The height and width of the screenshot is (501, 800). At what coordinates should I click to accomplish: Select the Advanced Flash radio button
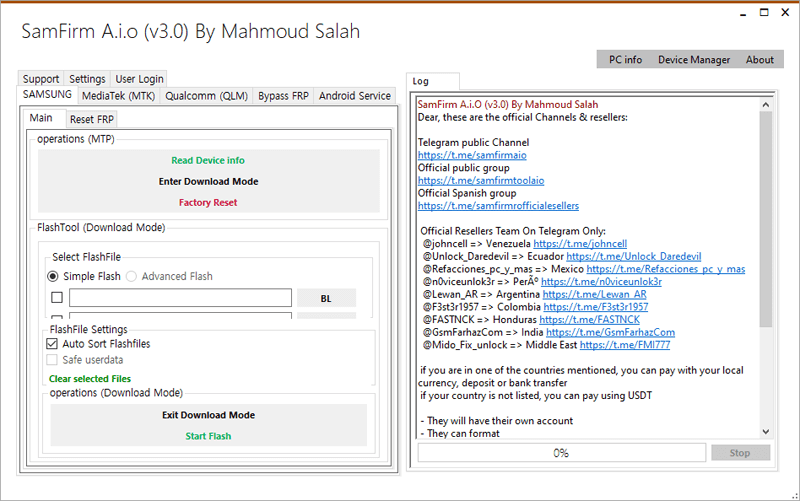pyautogui.click(x=132, y=276)
